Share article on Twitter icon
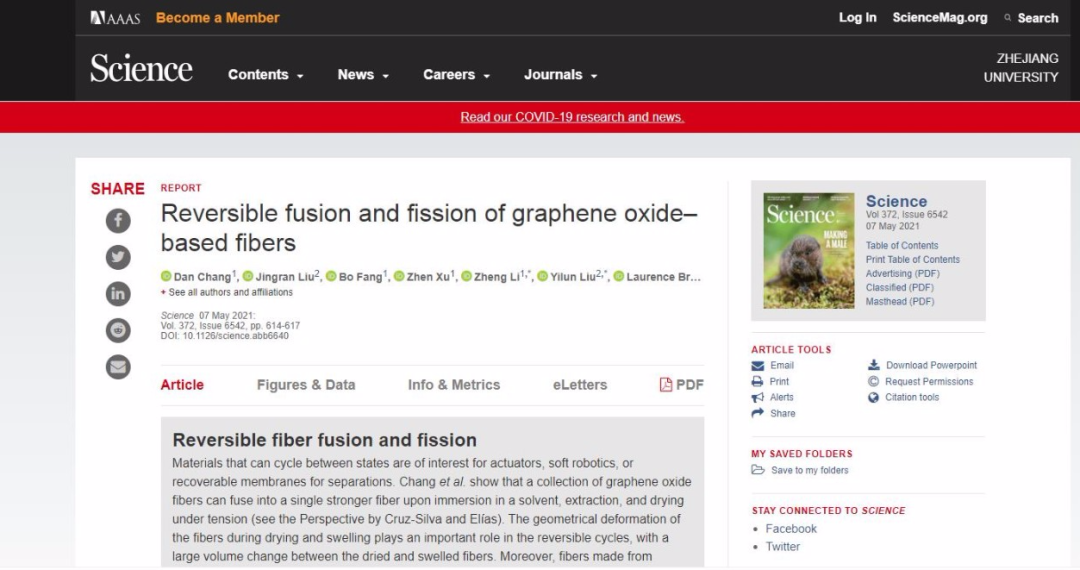1080x570 pixels. click(x=118, y=257)
